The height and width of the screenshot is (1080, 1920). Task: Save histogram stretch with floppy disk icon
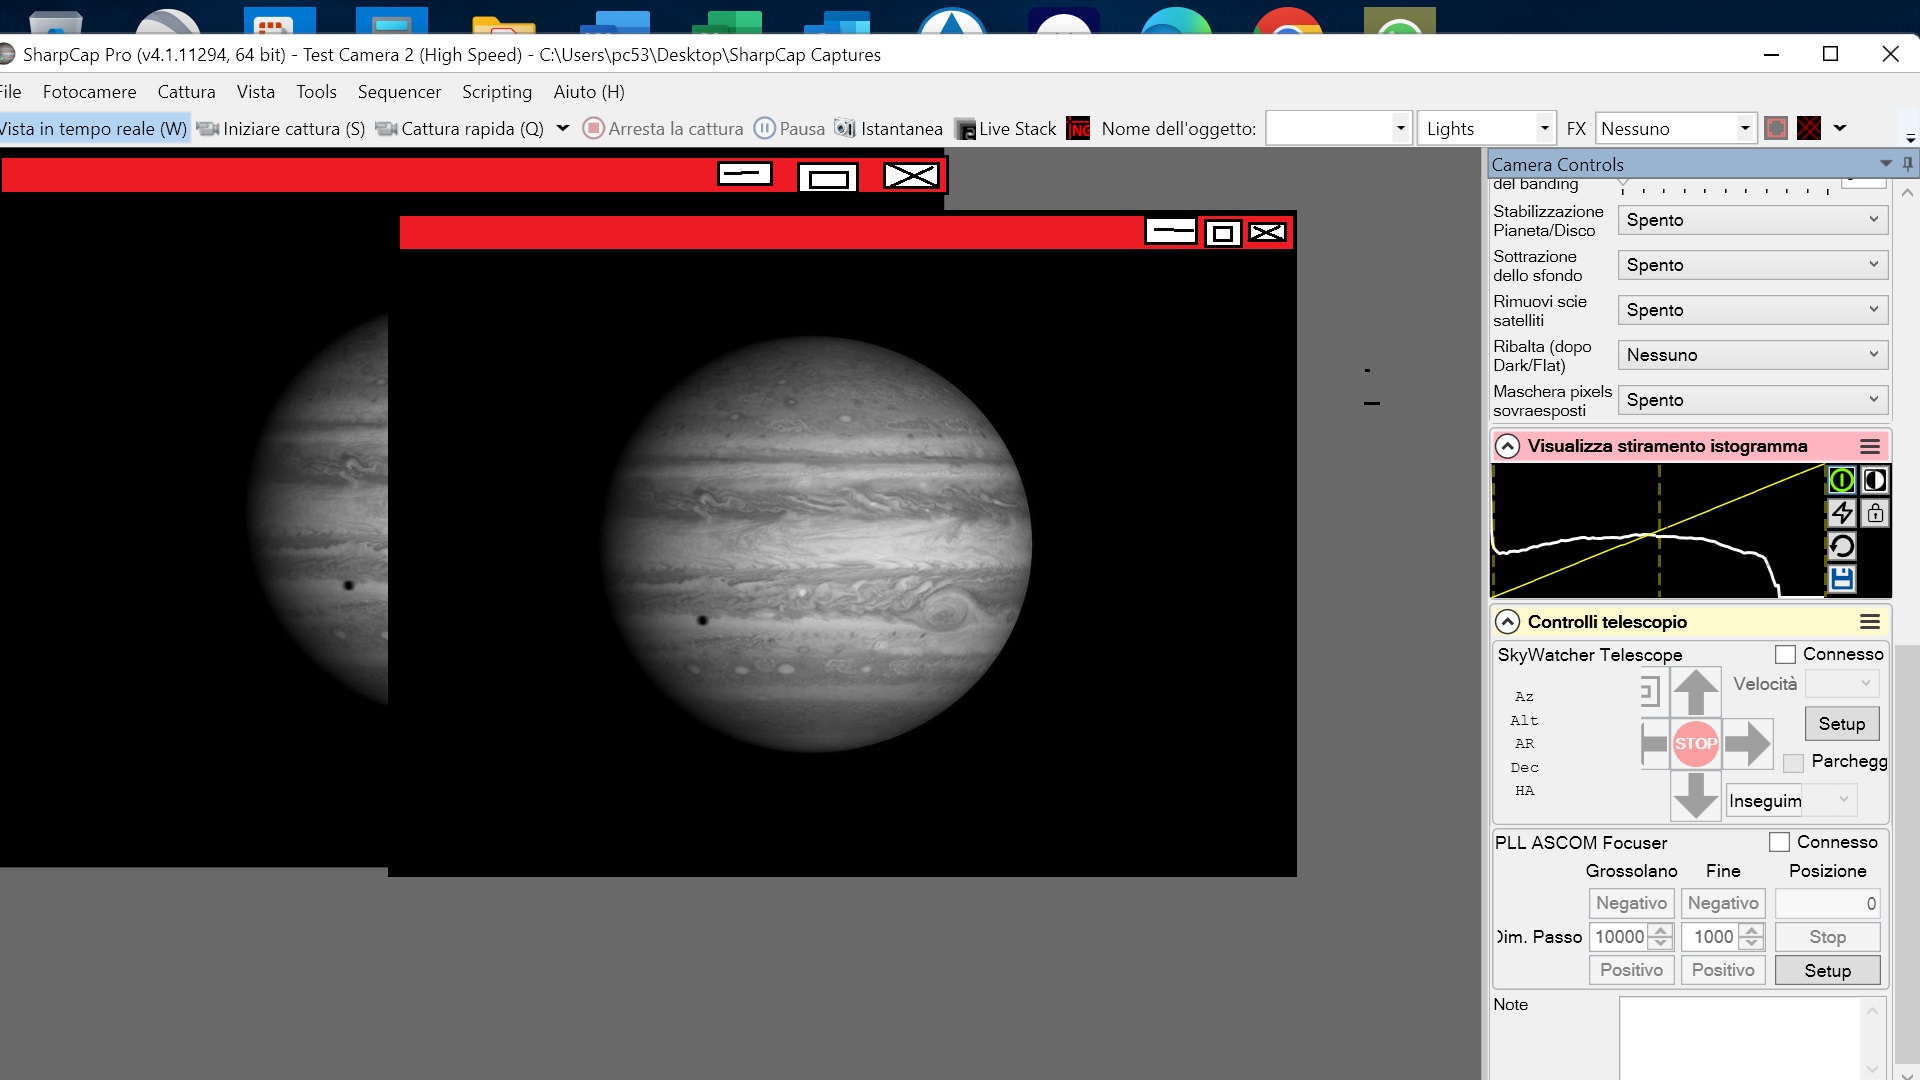pyautogui.click(x=1841, y=579)
